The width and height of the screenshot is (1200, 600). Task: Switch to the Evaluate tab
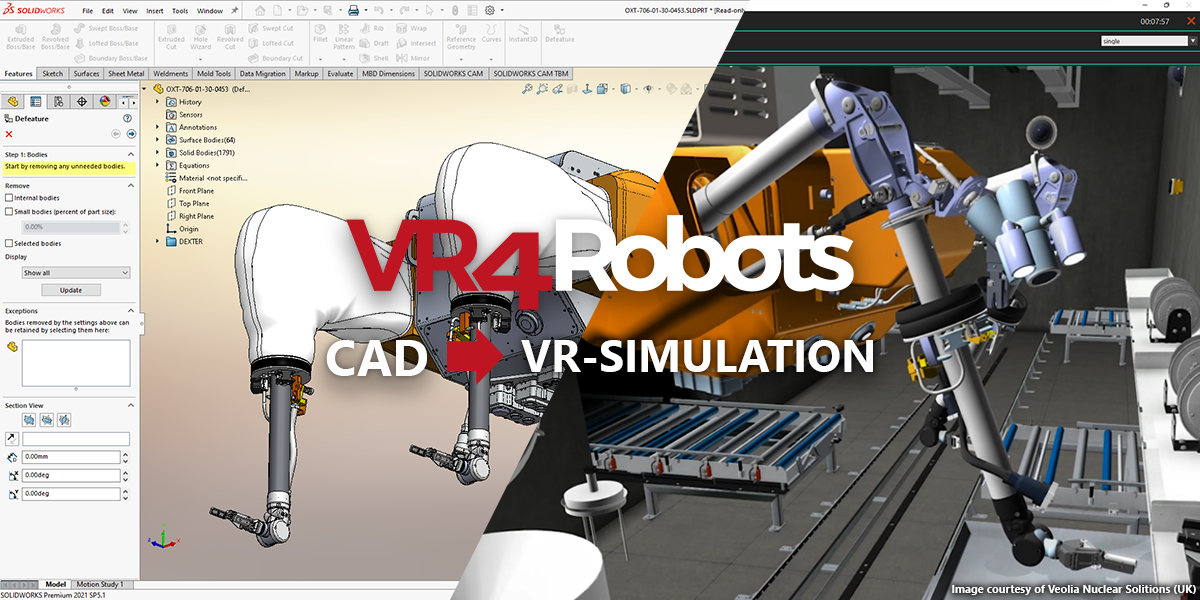(340, 73)
